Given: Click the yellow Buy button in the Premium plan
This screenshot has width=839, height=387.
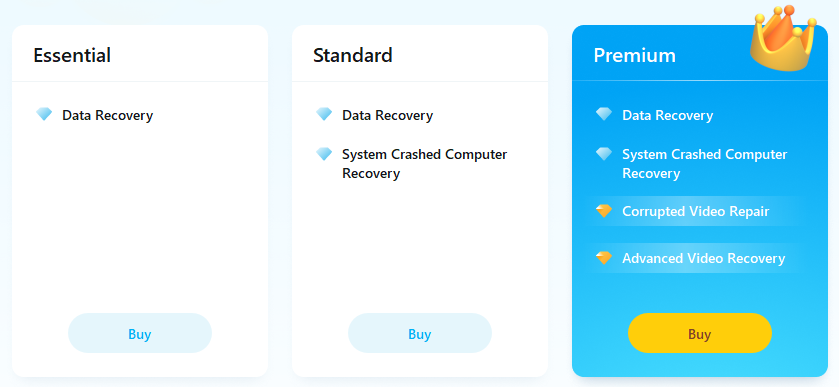Looking at the screenshot, I should (x=699, y=333).
